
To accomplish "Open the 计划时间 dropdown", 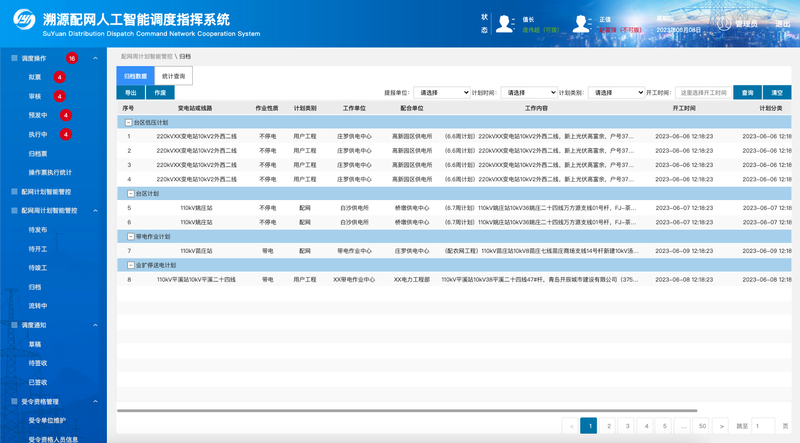I will click(529, 92).
